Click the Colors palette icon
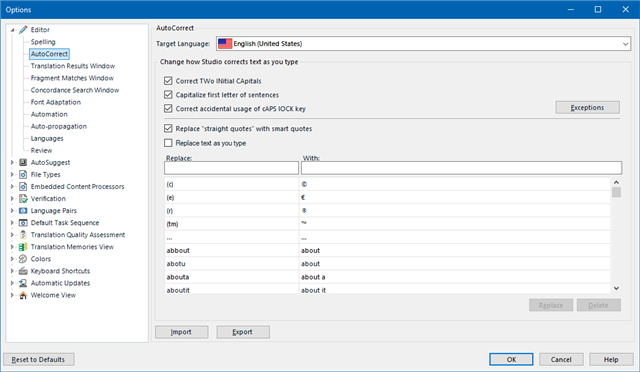 tap(23, 259)
